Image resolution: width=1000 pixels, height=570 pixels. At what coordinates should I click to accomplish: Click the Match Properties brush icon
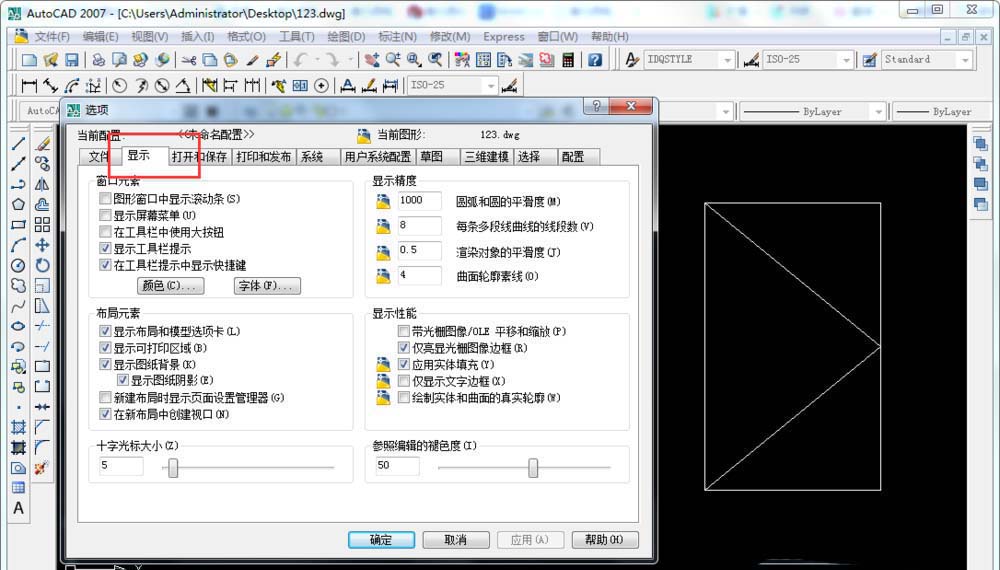pyautogui.click(x=252, y=60)
